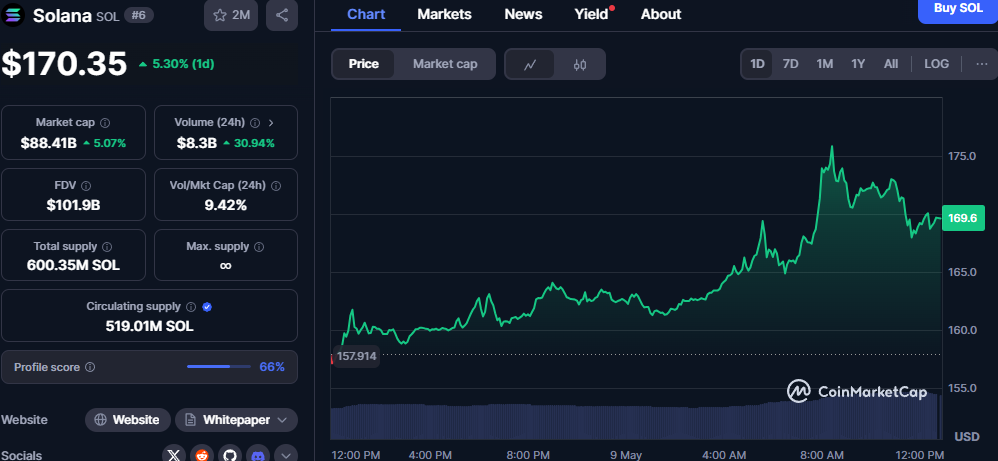
Task: Click Vol/Mkt Cap (24h) info icon
Action: tap(276, 186)
